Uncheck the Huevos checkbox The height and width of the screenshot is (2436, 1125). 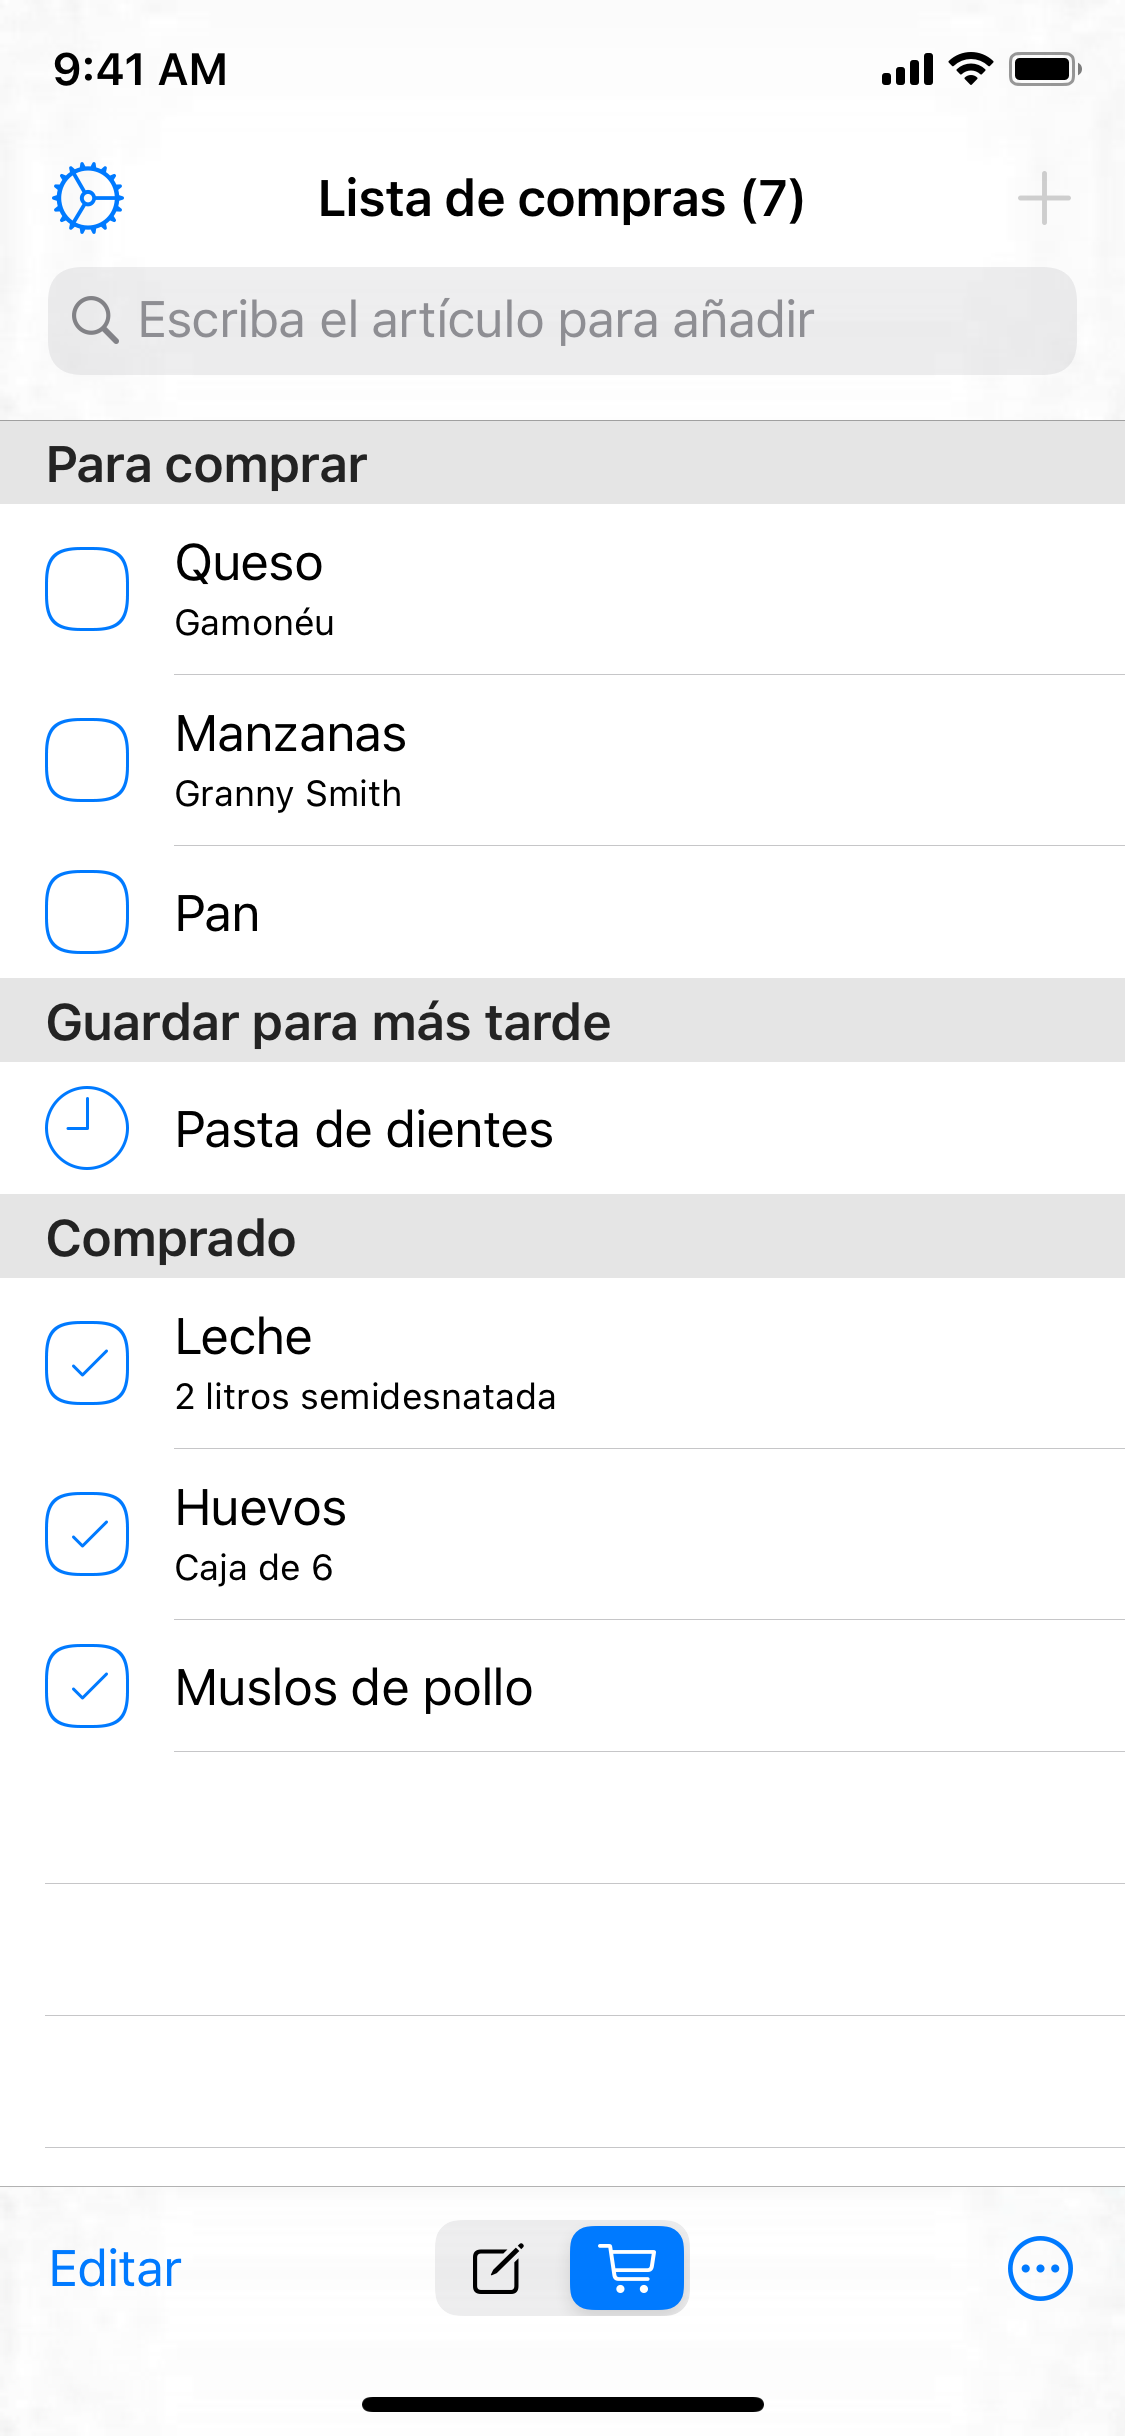click(87, 1534)
